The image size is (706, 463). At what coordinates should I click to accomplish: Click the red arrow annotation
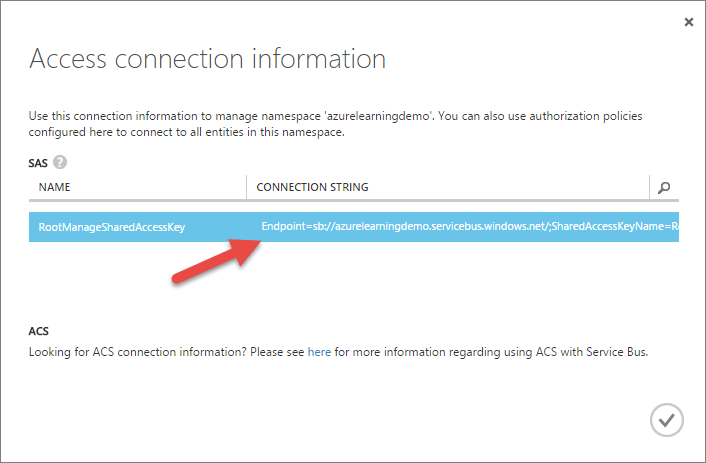click(217, 261)
